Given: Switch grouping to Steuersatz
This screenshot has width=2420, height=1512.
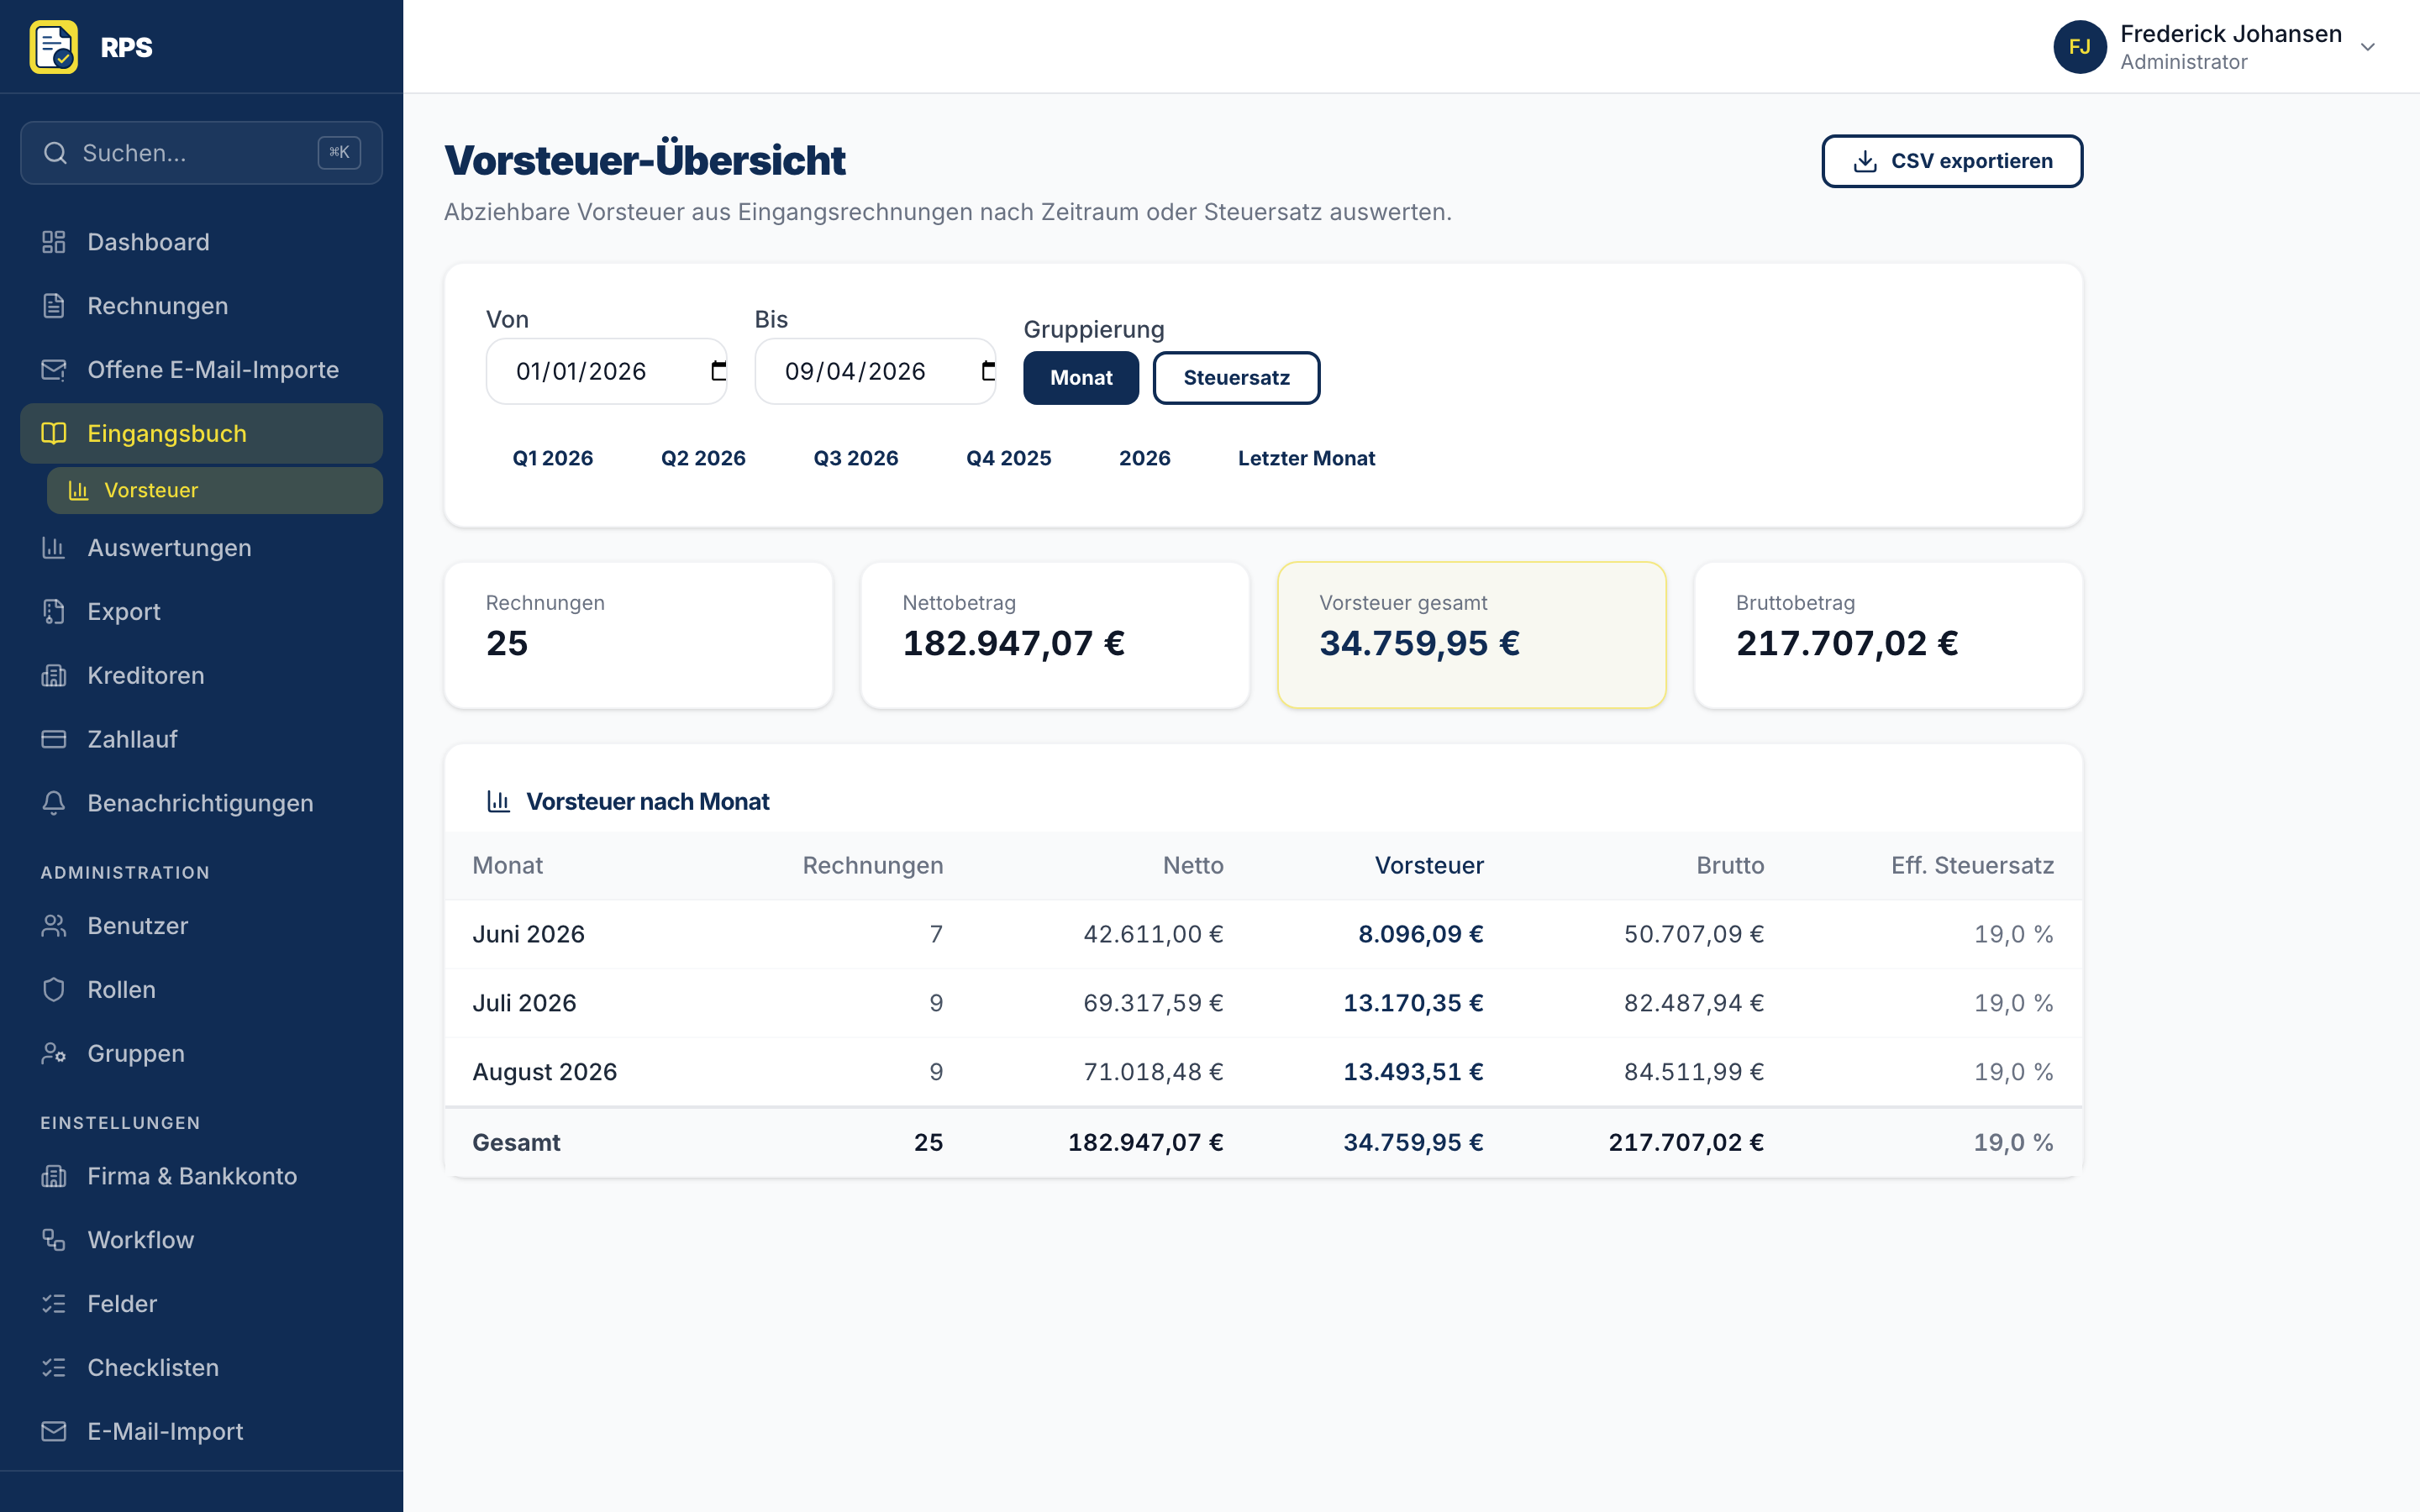Looking at the screenshot, I should [x=1236, y=378].
